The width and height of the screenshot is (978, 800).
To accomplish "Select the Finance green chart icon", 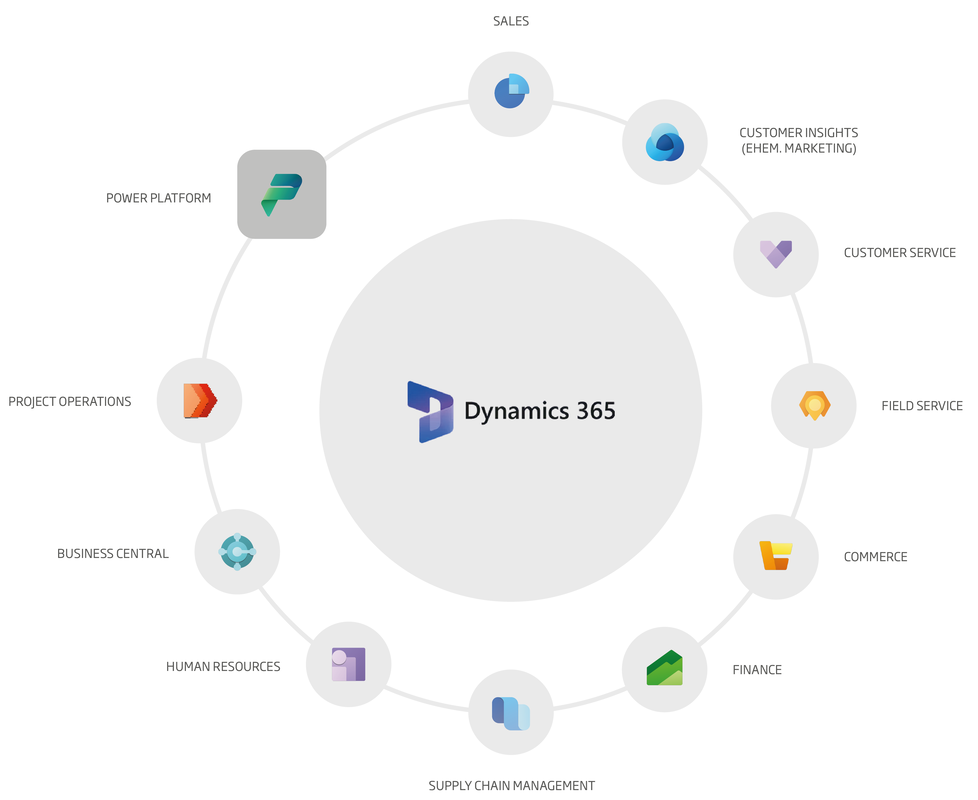I will tap(664, 668).
